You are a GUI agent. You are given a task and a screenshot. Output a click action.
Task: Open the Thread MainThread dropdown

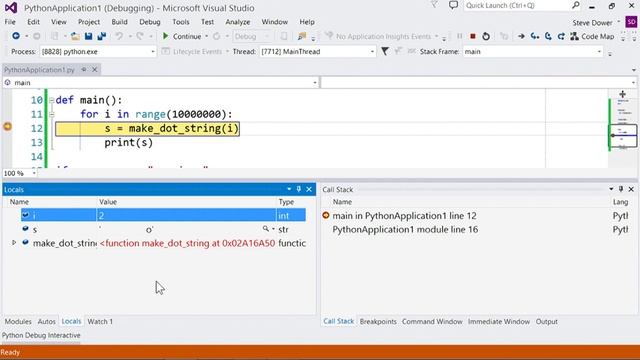click(372, 52)
